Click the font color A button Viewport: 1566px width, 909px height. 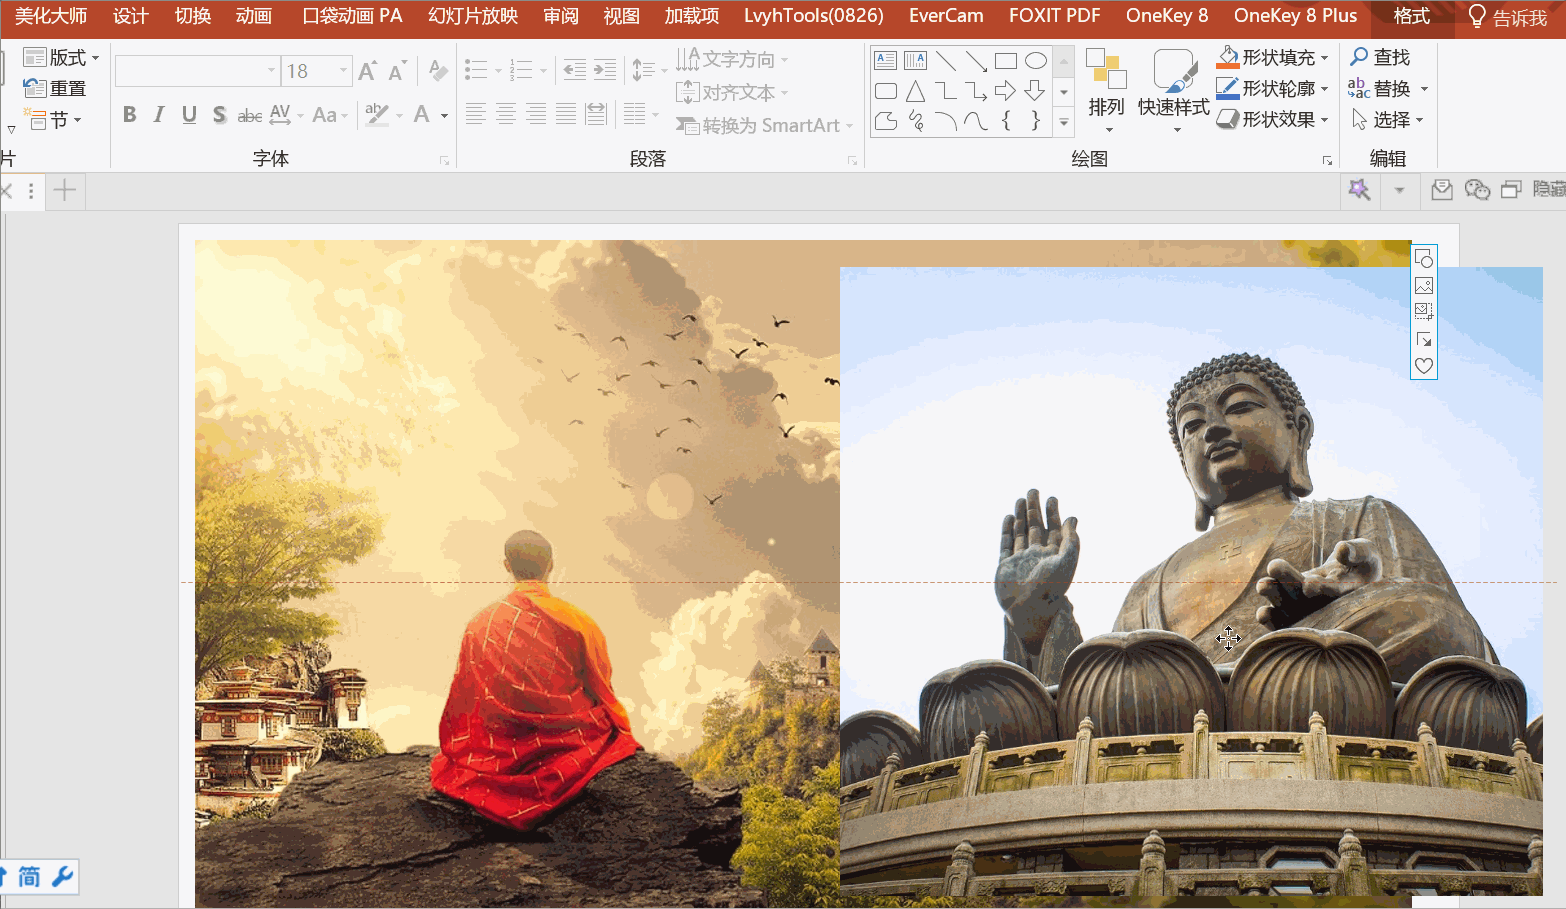[x=422, y=115]
